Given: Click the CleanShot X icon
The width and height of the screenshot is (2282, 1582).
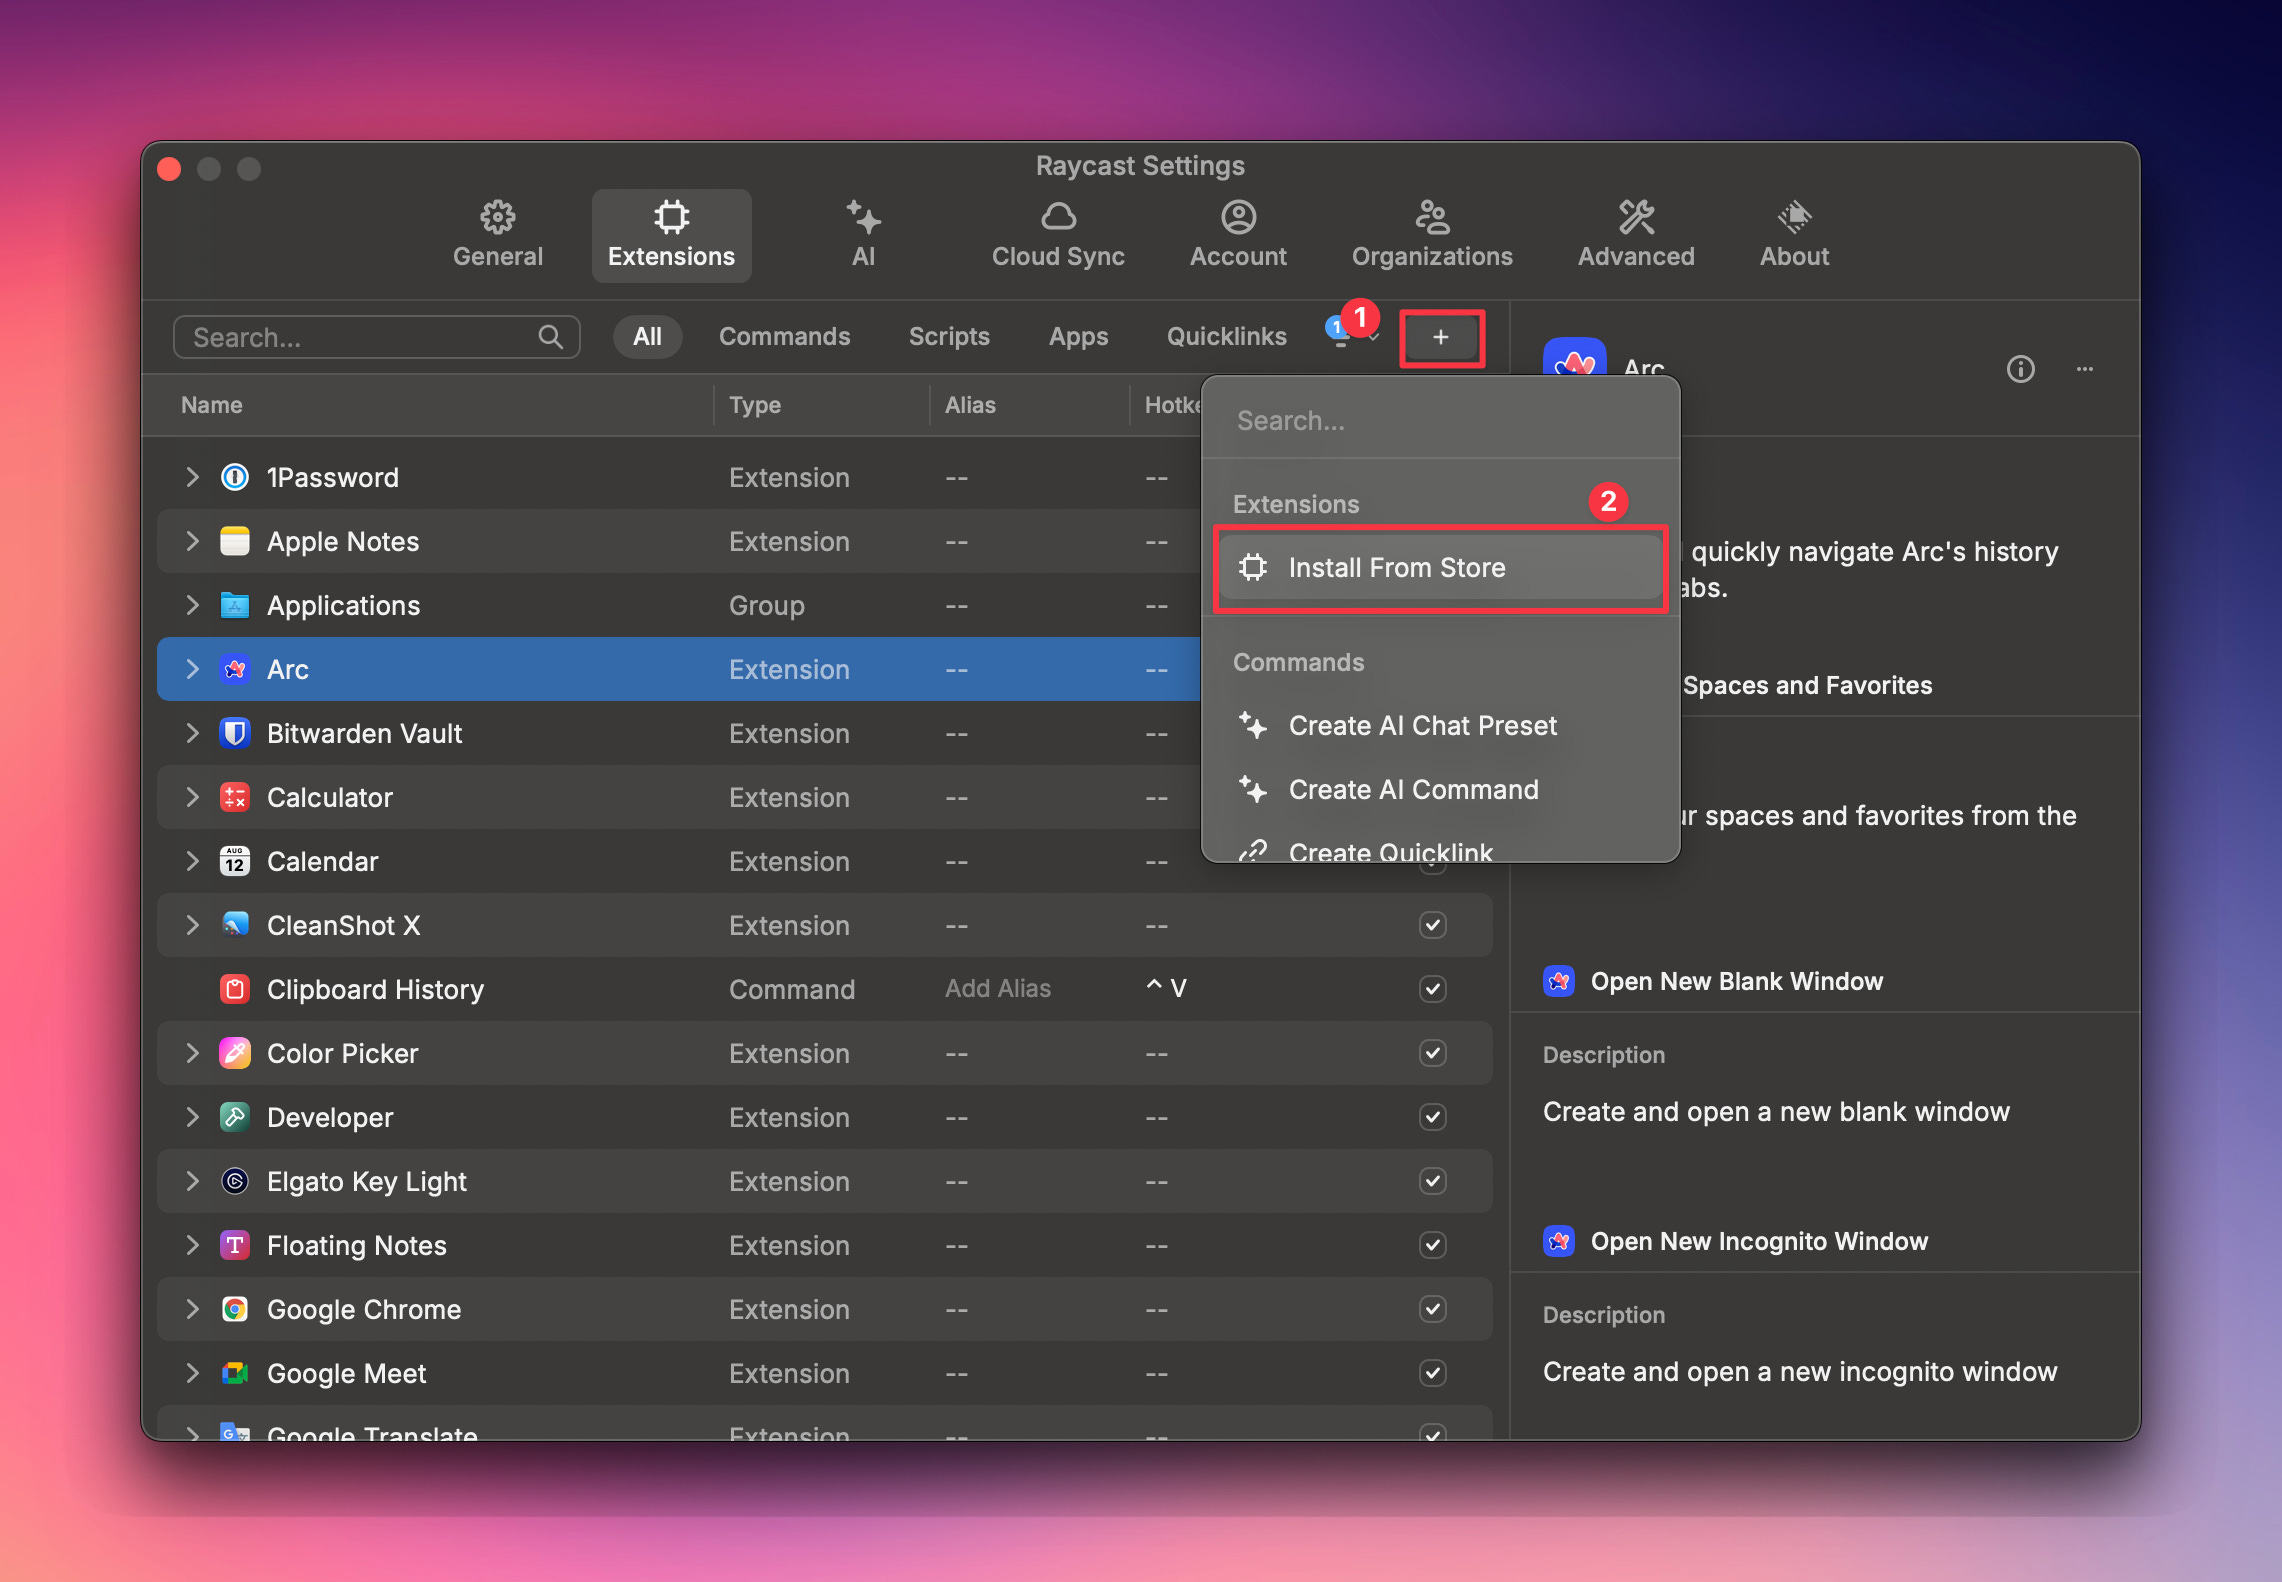Looking at the screenshot, I should pos(234,925).
